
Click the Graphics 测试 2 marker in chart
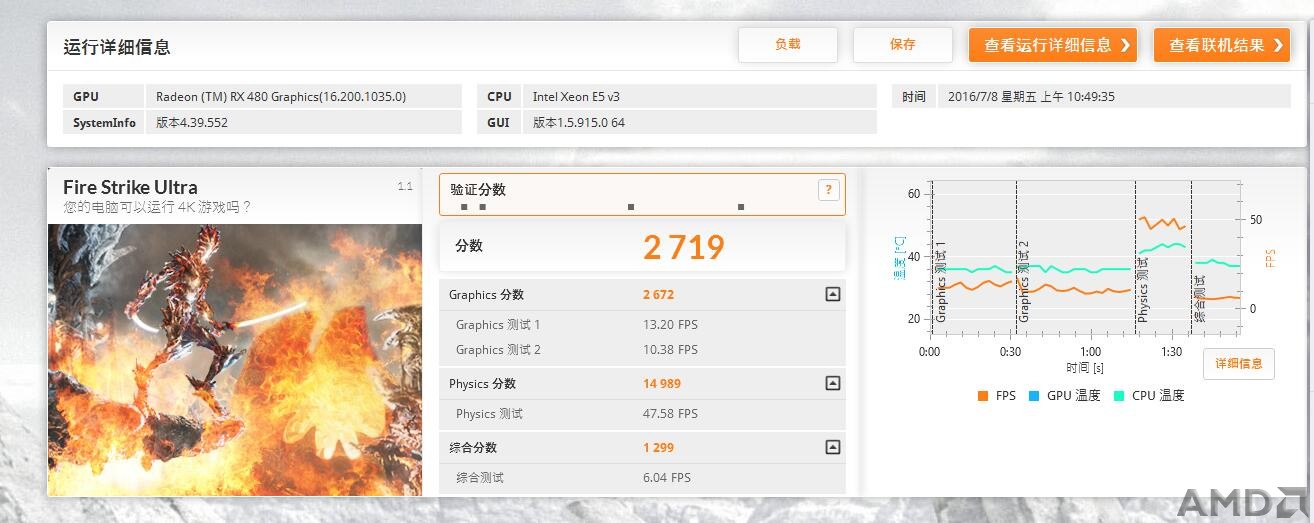click(1024, 281)
